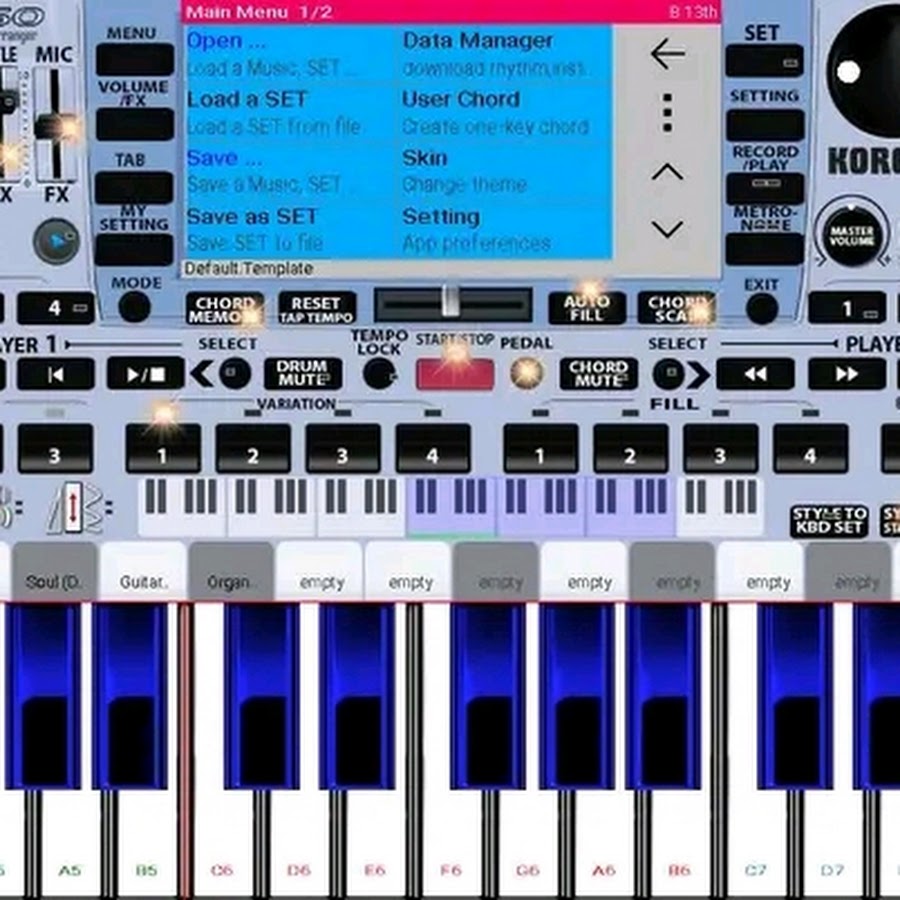The height and width of the screenshot is (900, 900).
Task: Go back with the left arrow icon
Action: click(x=668, y=54)
